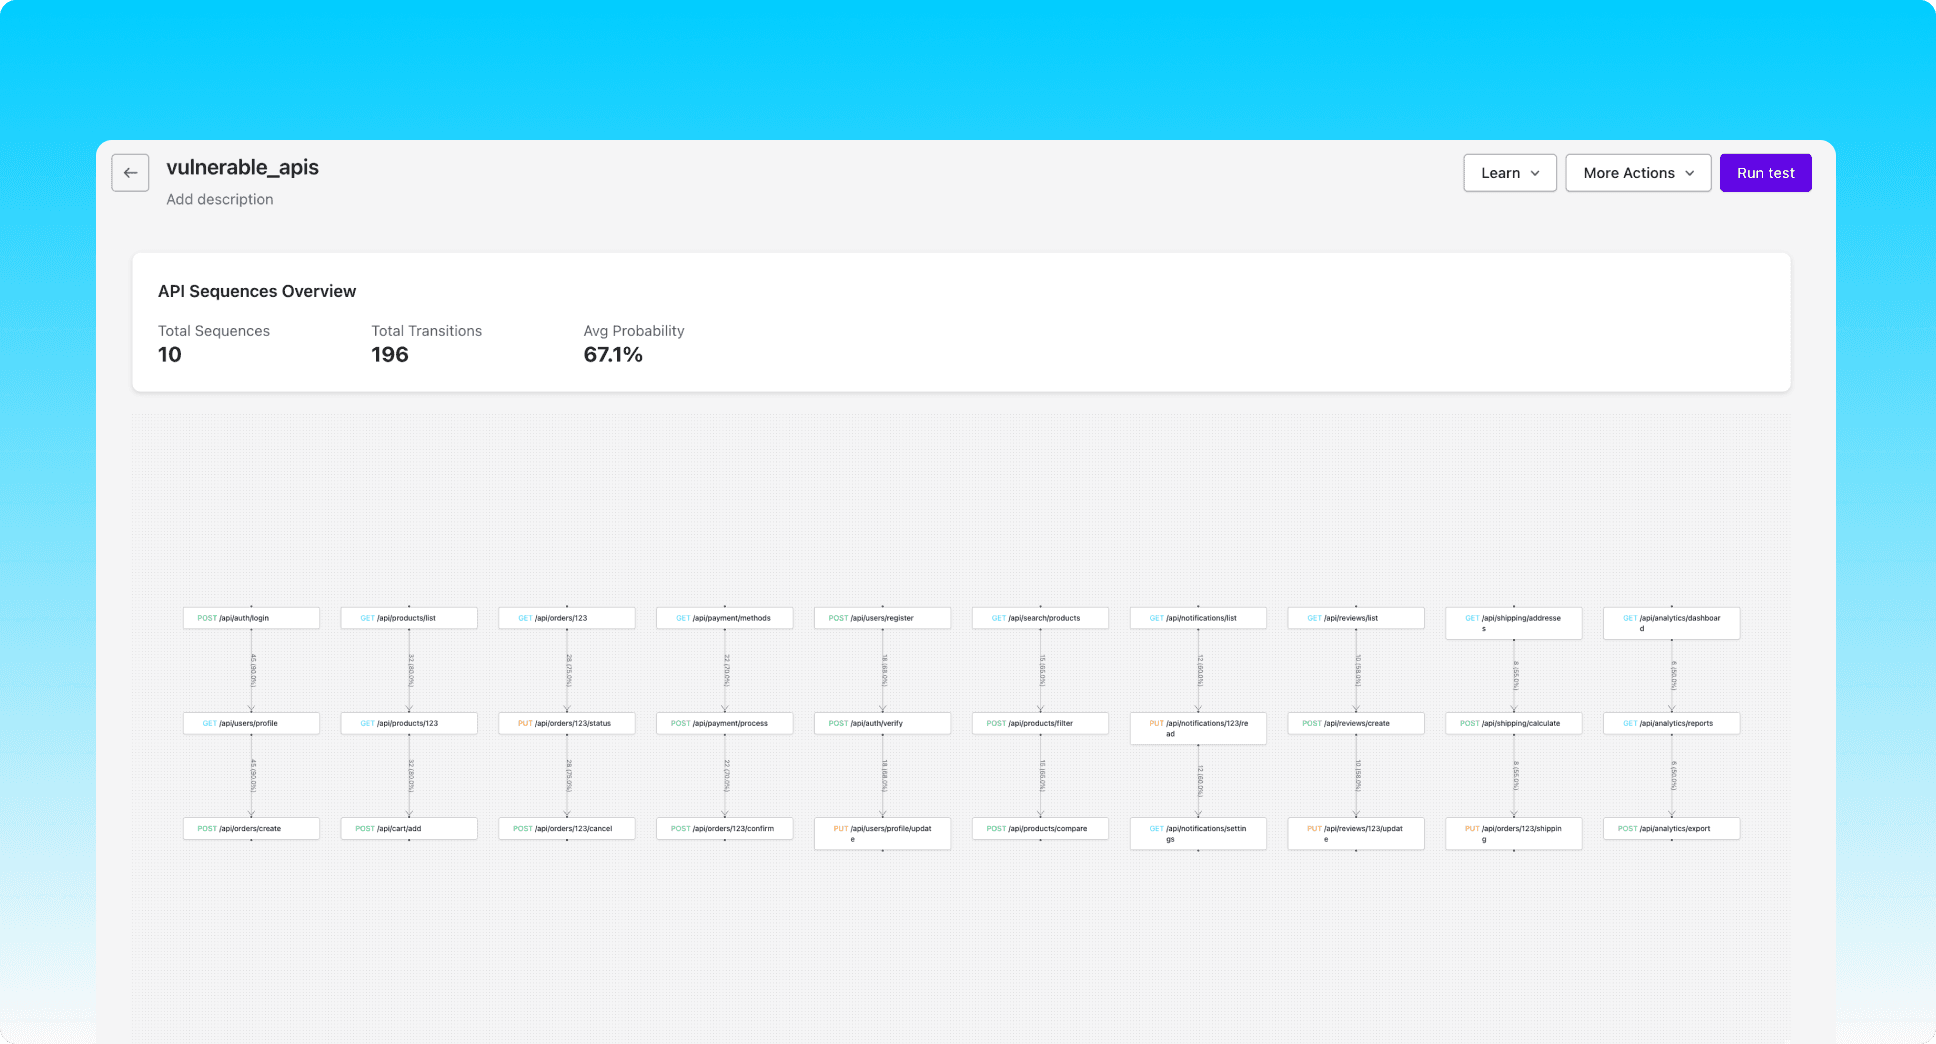This screenshot has height=1044, width=1936.
Task: Expand the More Actions dropdown
Action: tap(1638, 173)
